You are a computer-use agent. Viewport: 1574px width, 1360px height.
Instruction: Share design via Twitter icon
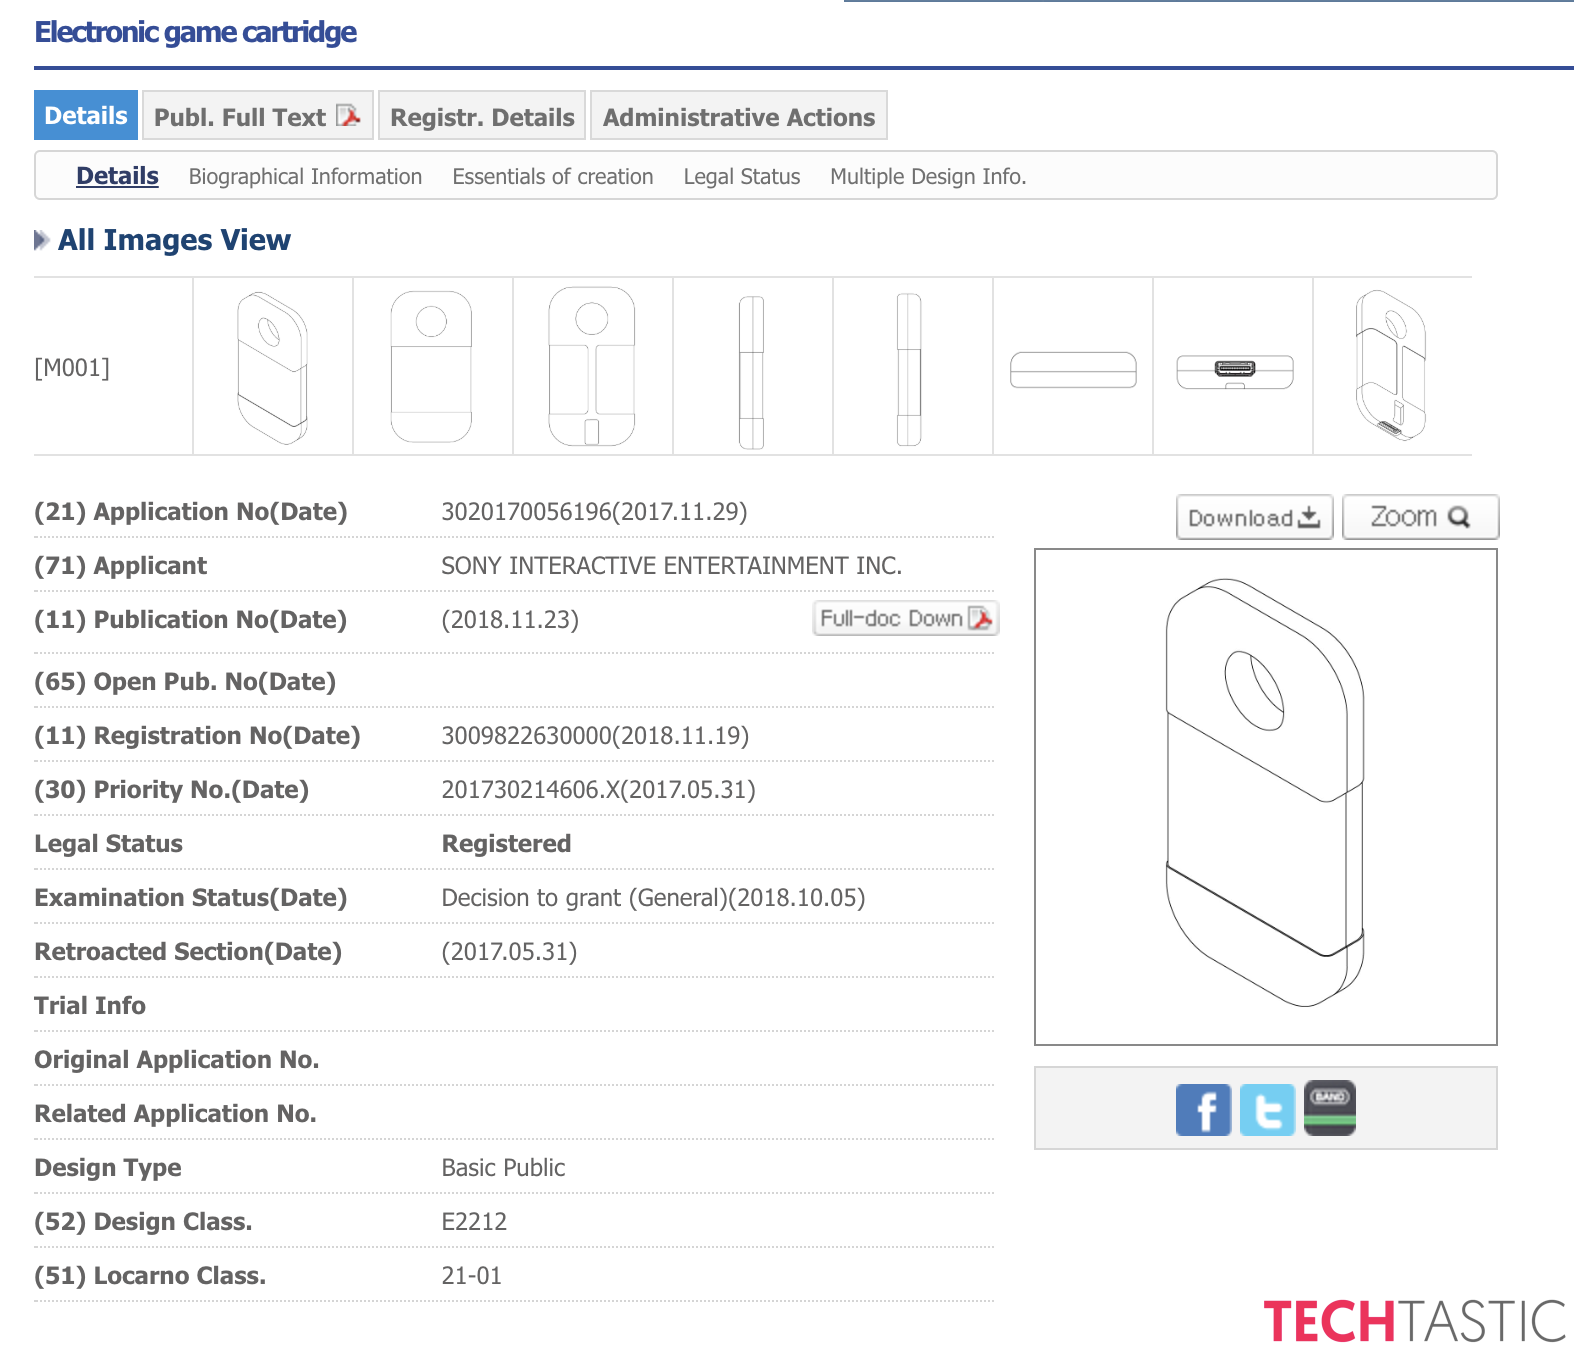click(x=1267, y=1110)
